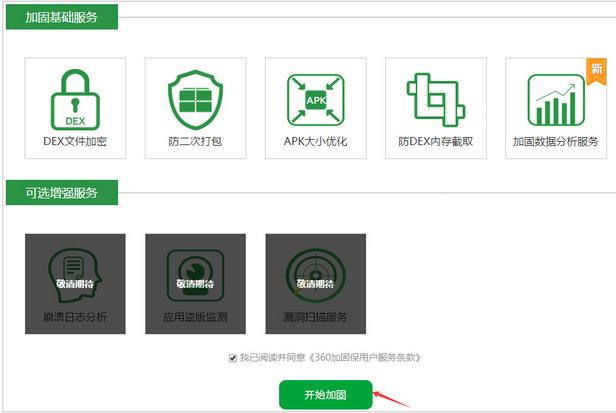Click 敬请期待 overlay on 崩溃日志分析 card
The image size is (616, 413).
[x=75, y=284]
